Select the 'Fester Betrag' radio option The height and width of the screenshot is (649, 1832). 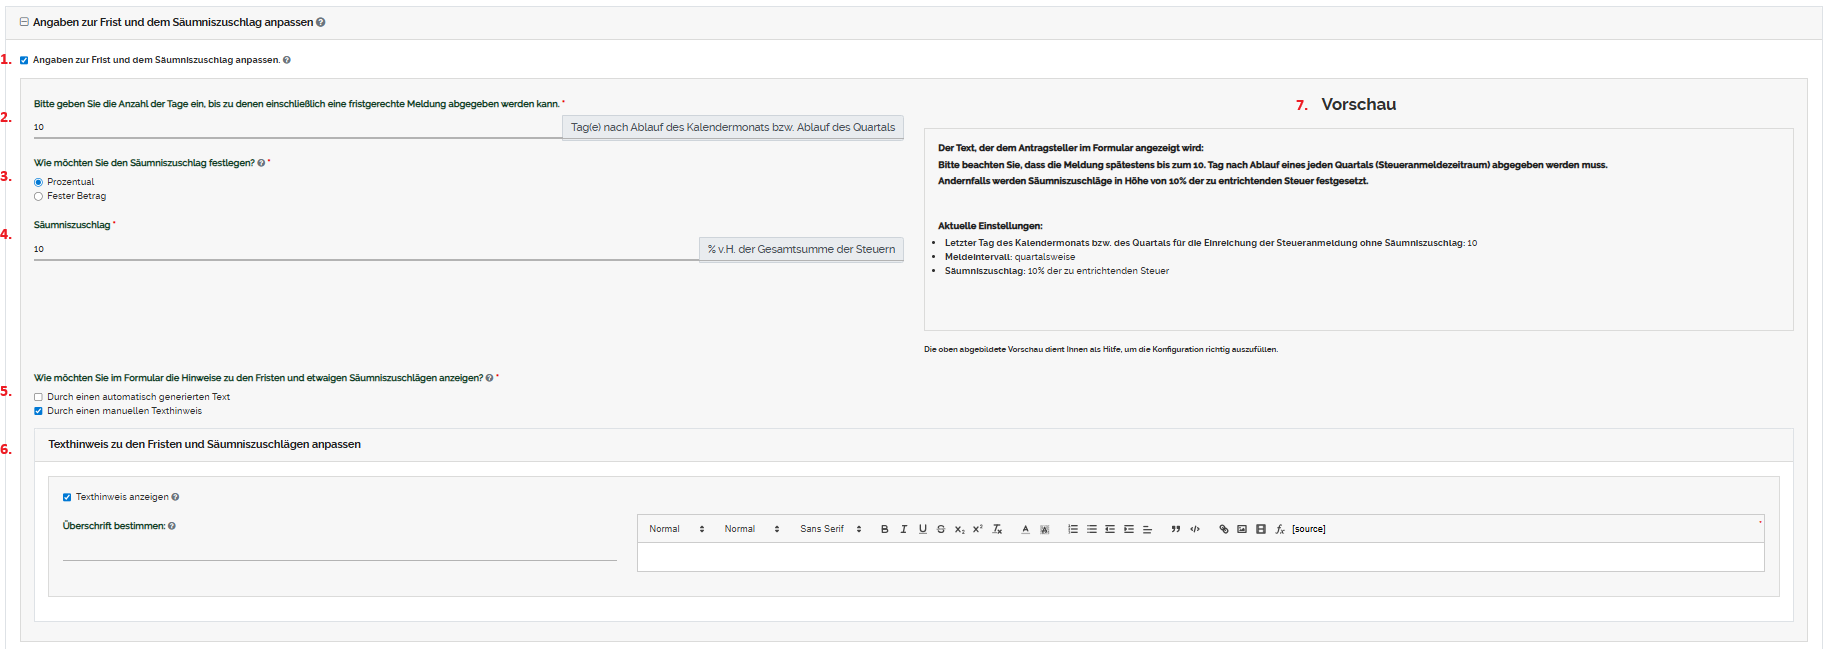[x=38, y=196]
